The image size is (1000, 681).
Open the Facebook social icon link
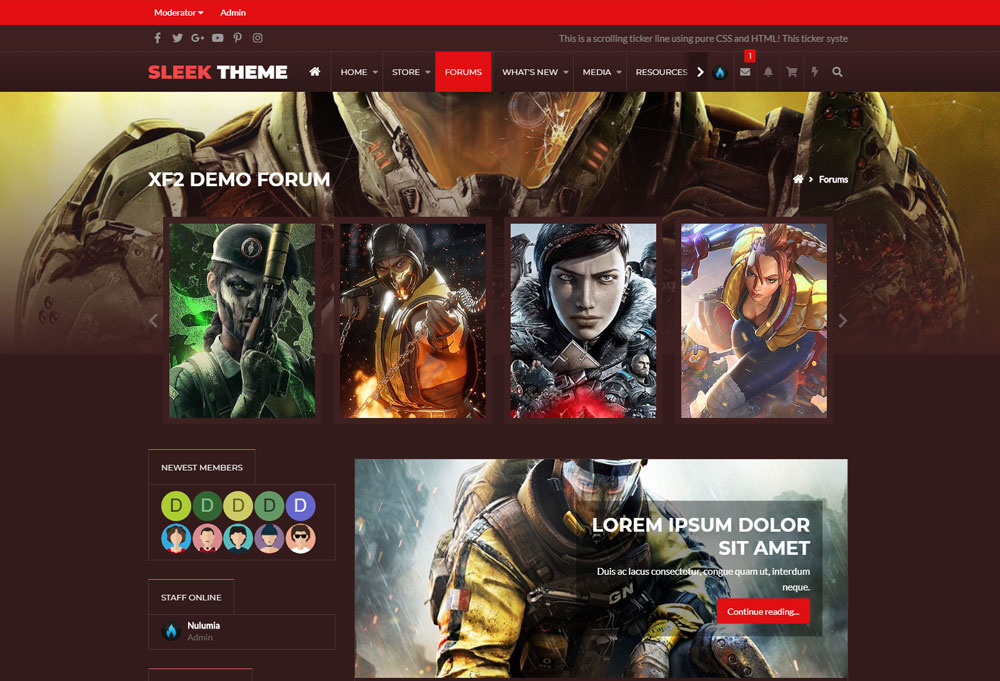pyautogui.click(x=157, y=38)
